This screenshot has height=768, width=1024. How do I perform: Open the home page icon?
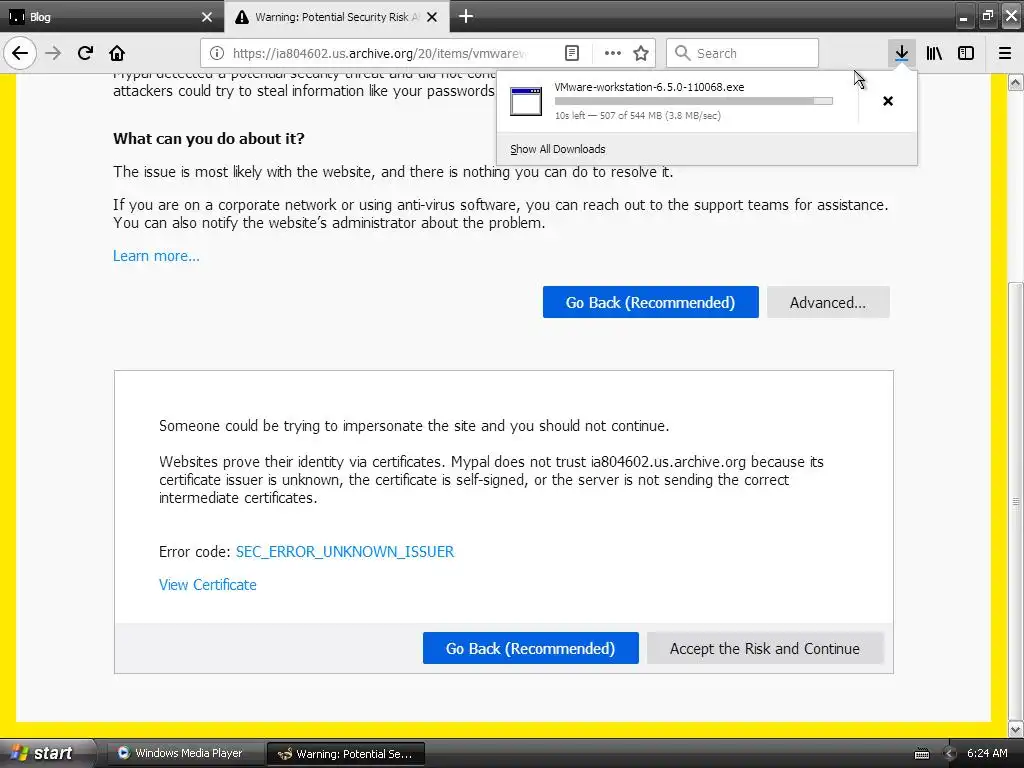(x=117, y=53)
